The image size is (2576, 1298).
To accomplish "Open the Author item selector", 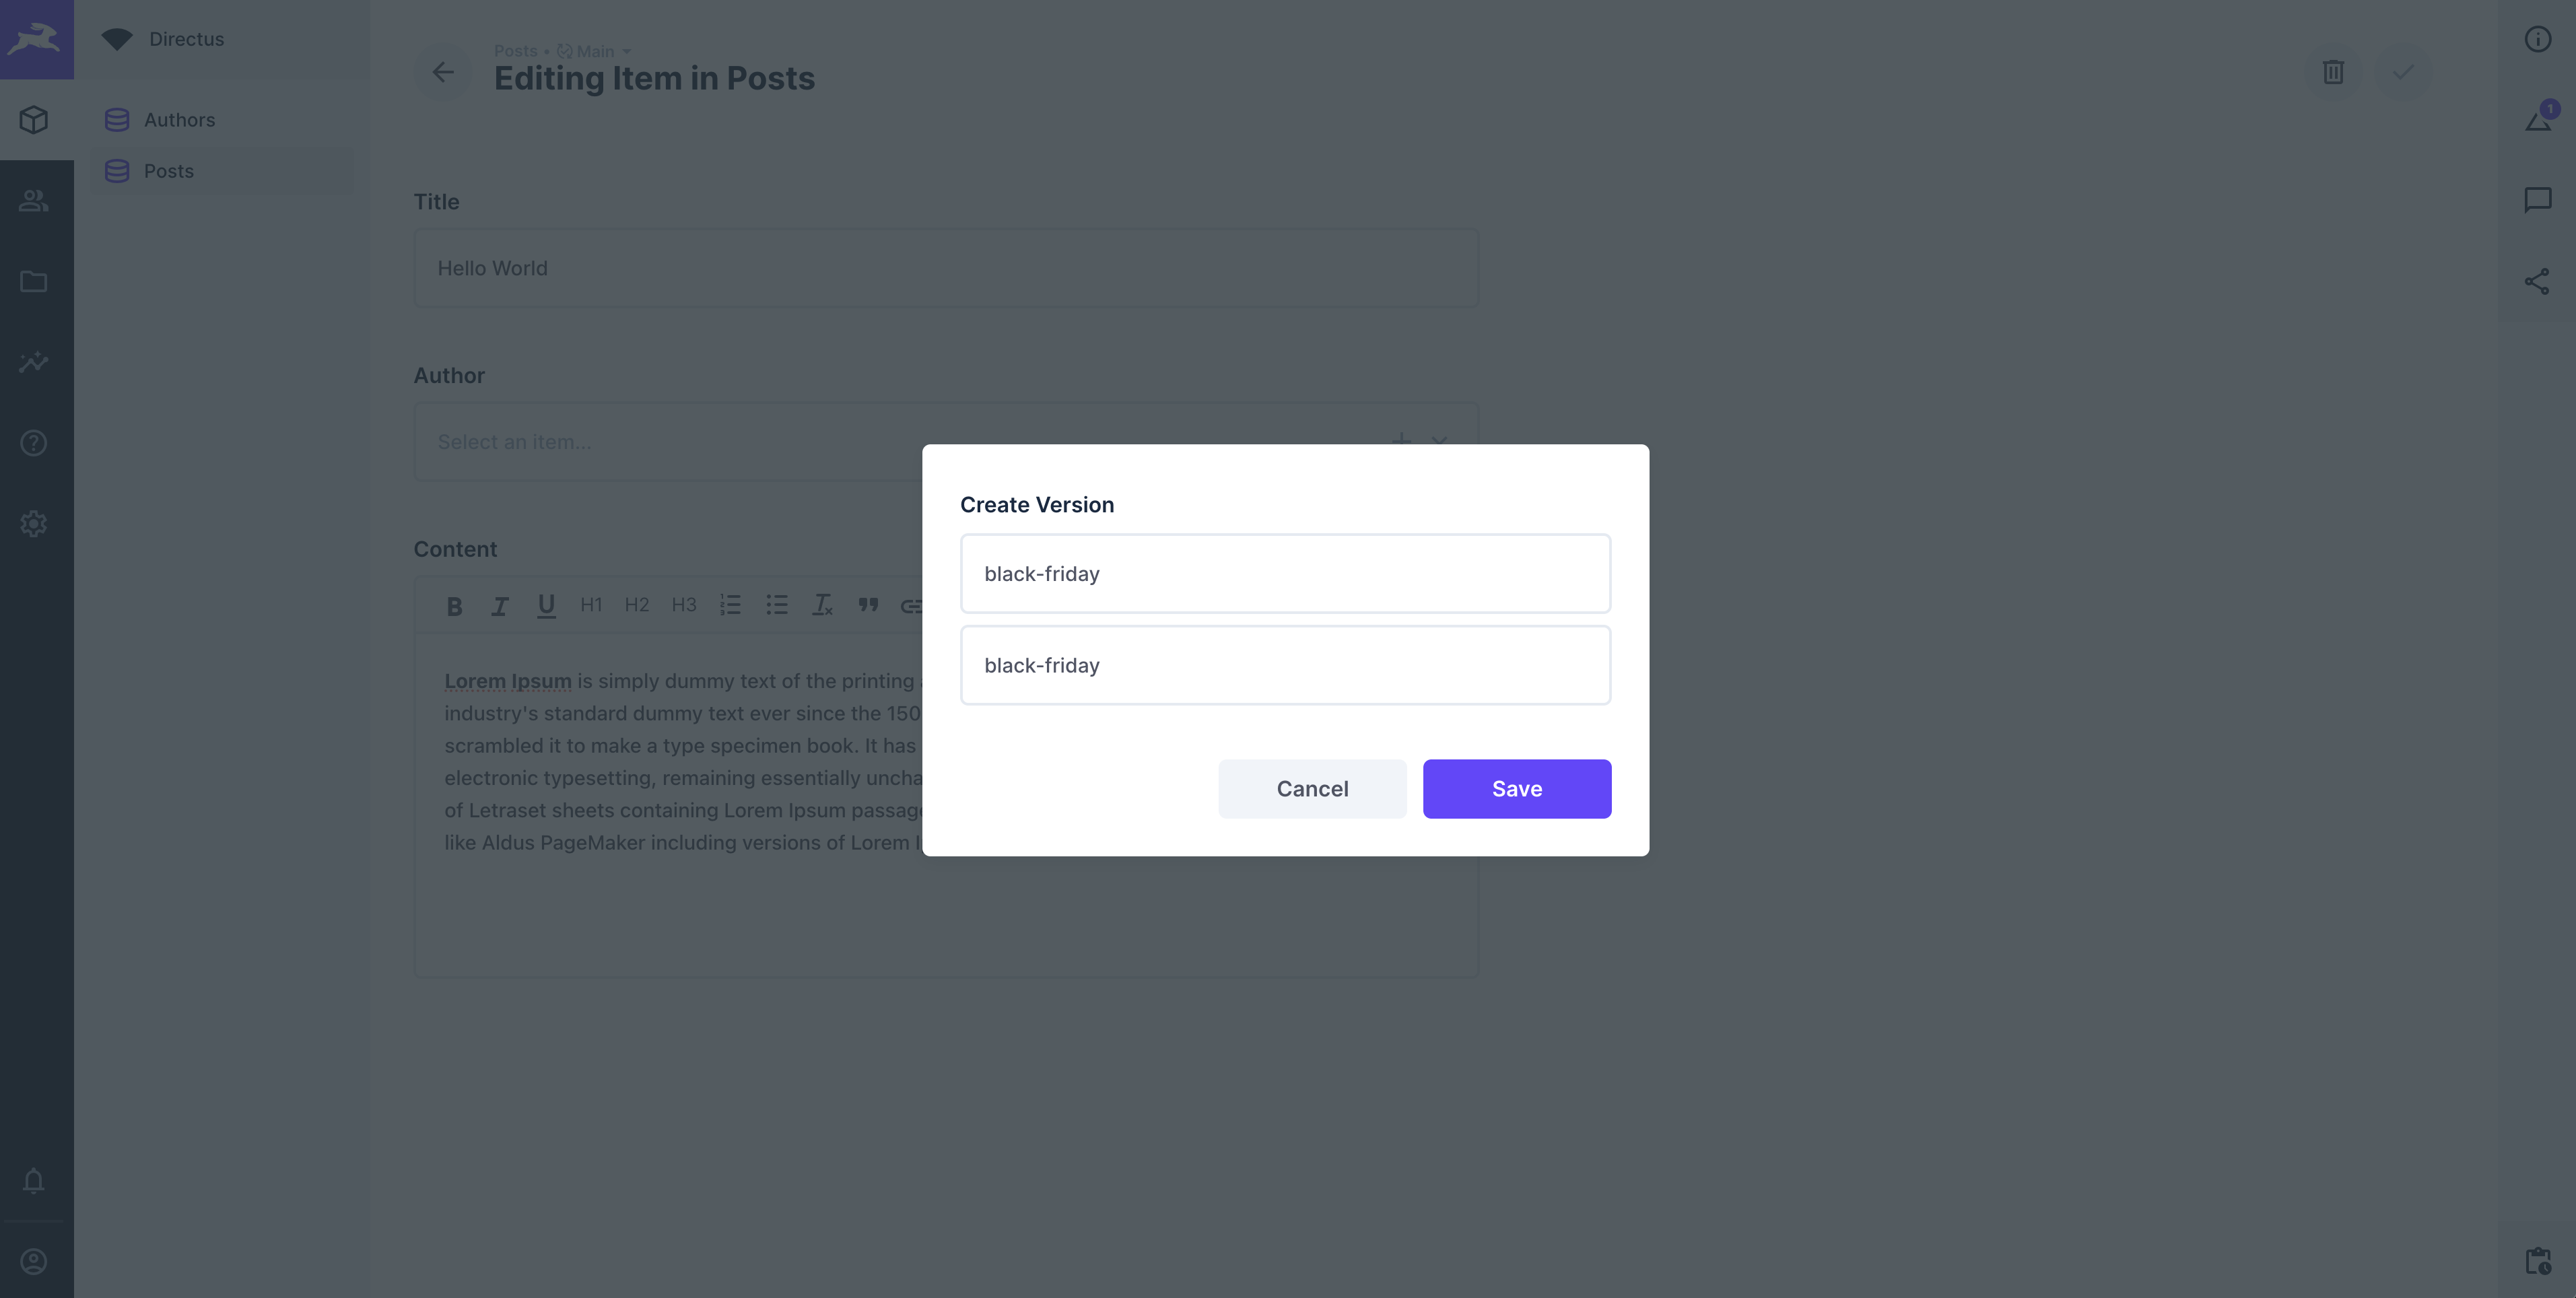I will tap(700, 441).
